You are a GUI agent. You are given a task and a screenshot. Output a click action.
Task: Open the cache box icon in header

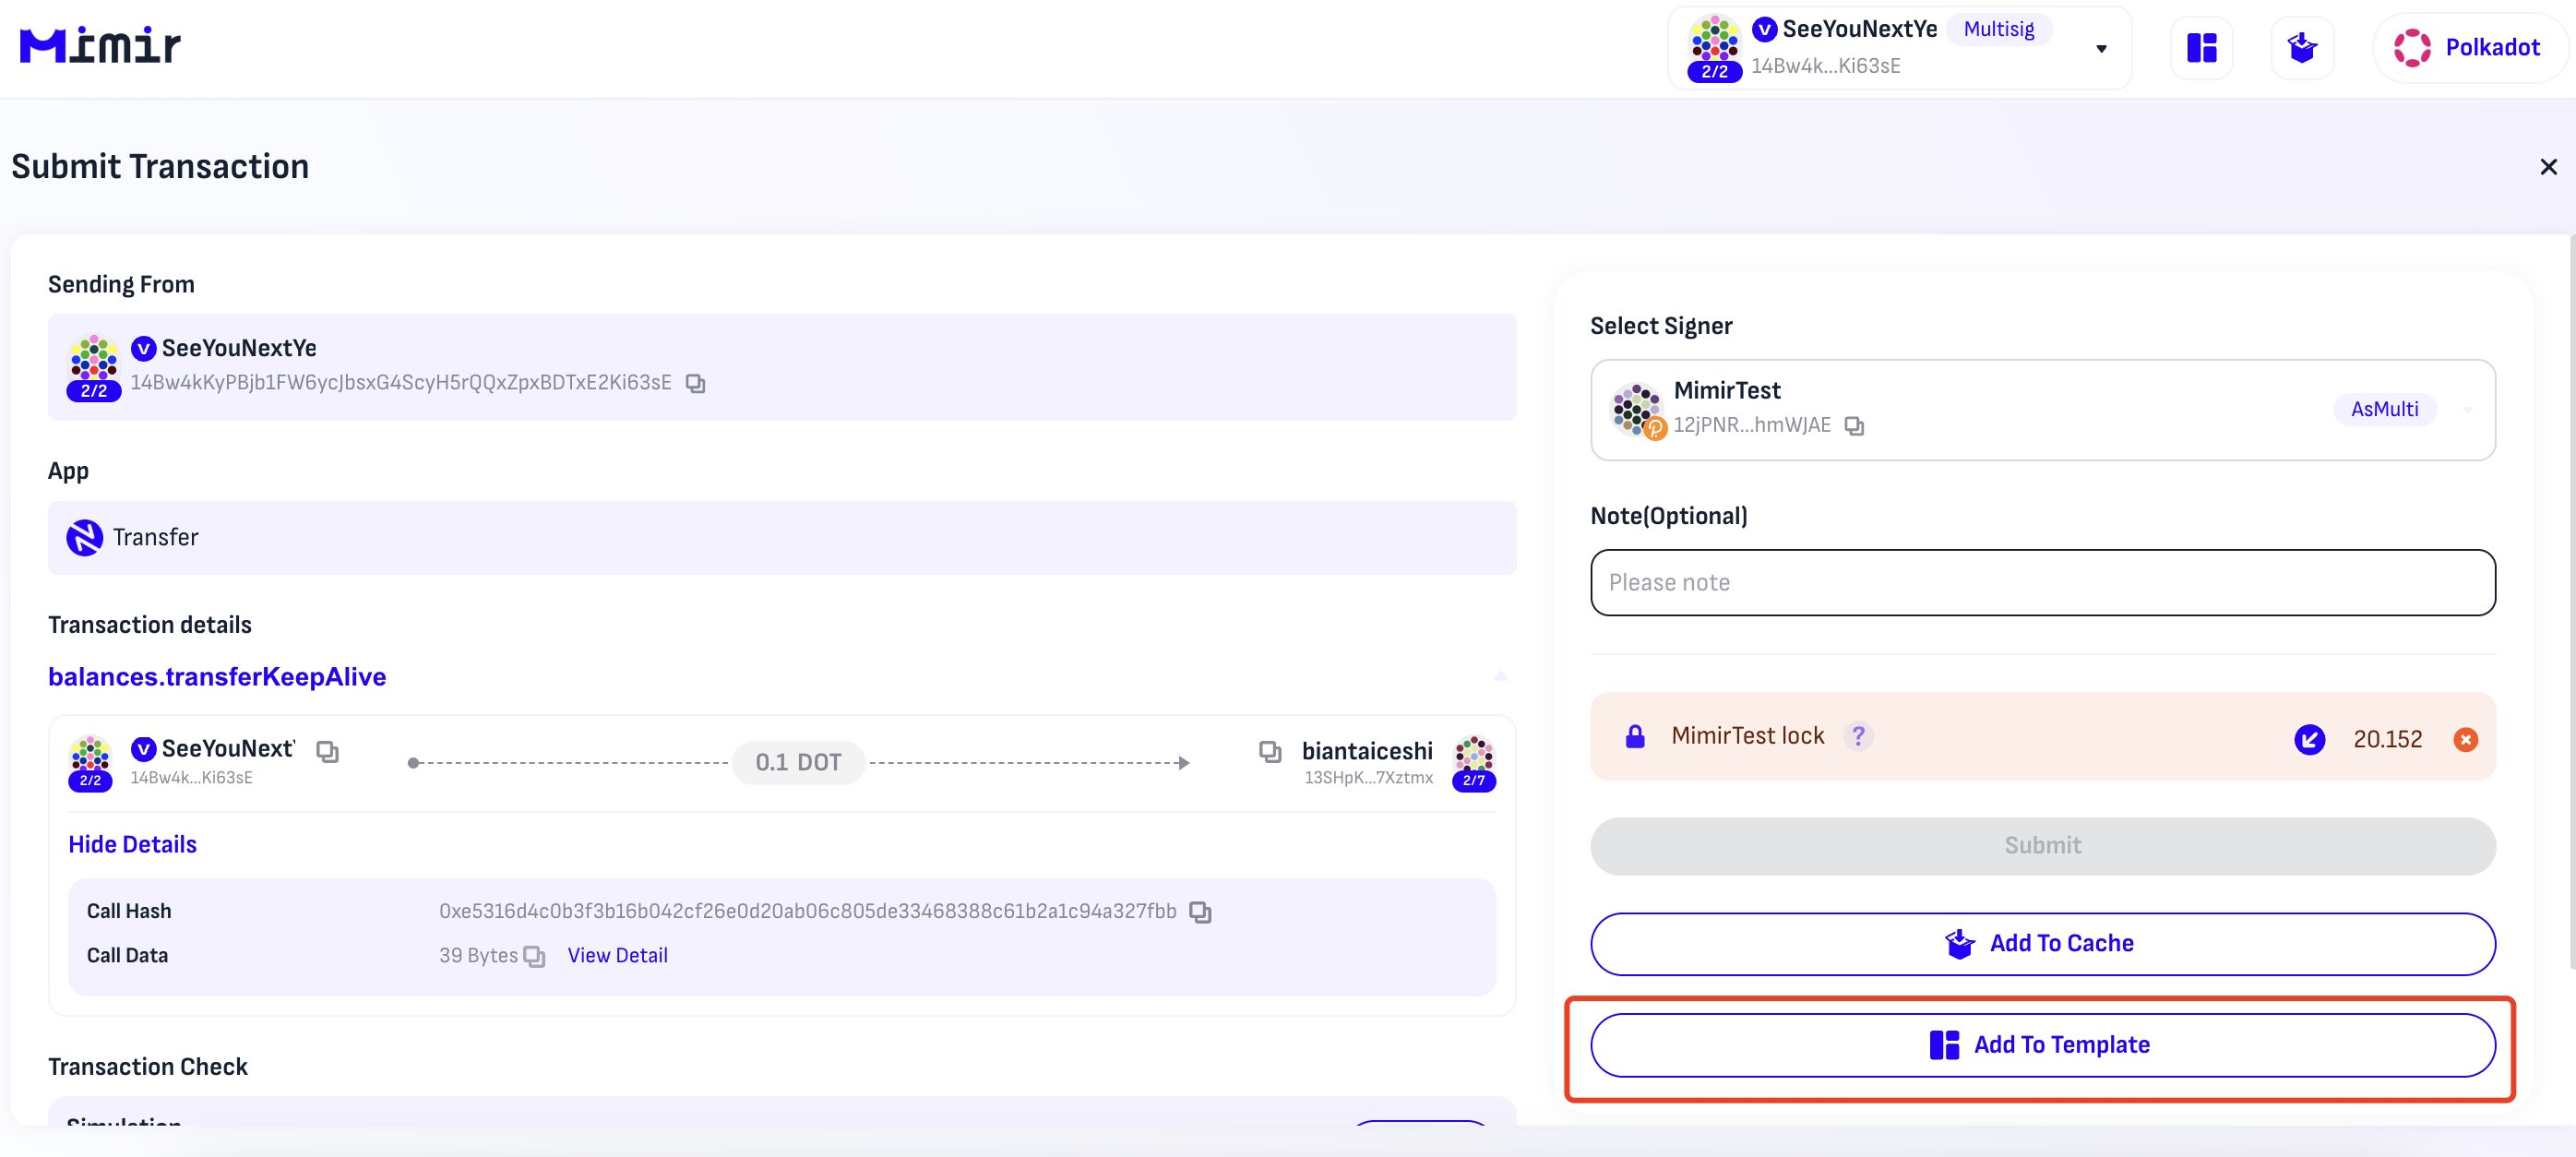pos(2302,48)
